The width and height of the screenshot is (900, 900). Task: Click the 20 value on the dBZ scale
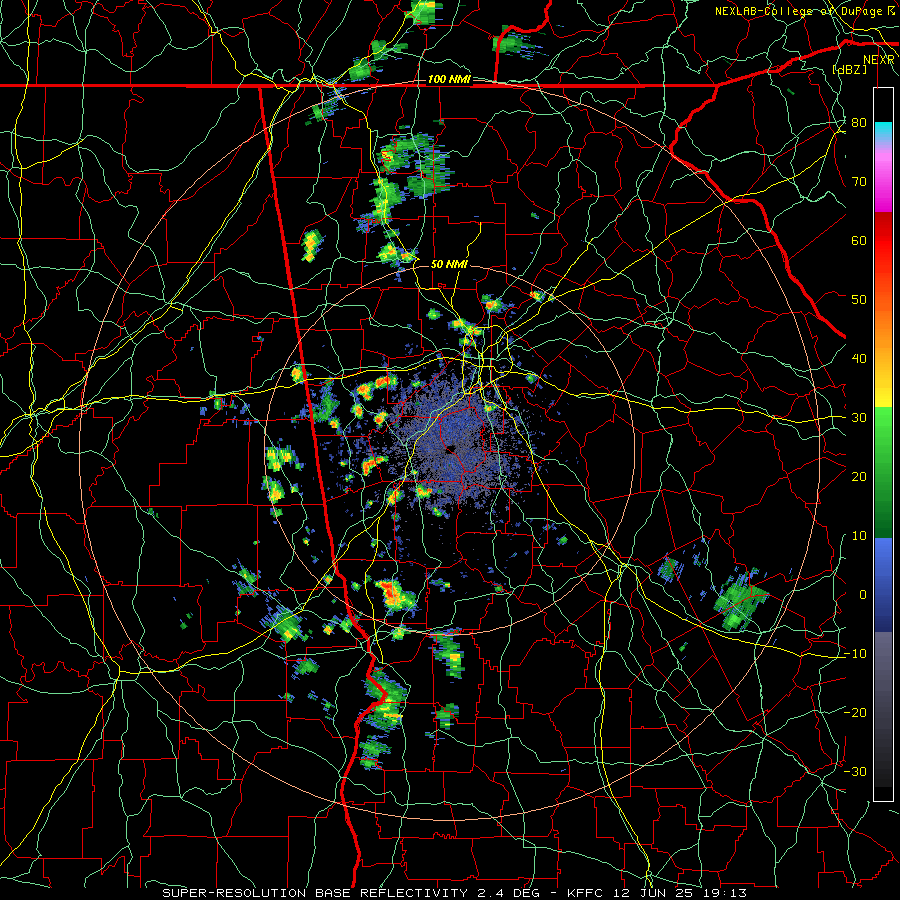click(859, 476)
